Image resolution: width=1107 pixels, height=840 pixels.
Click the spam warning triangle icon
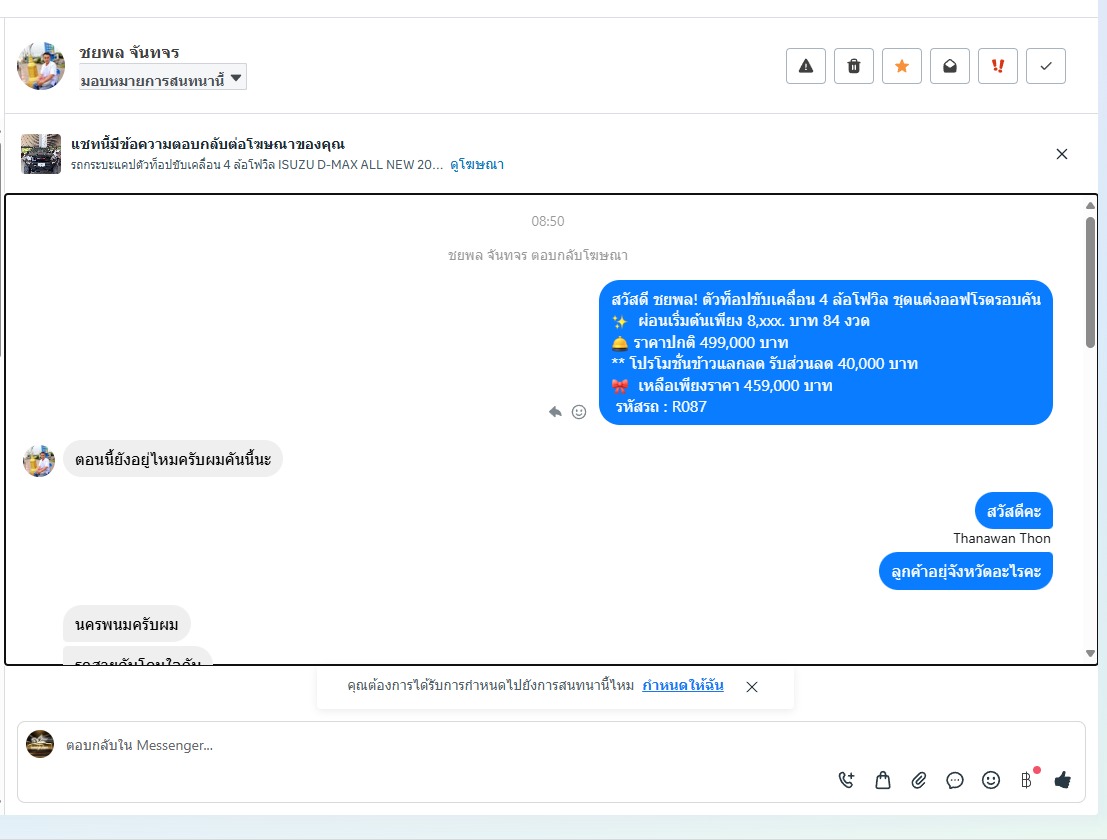(806, 66)
